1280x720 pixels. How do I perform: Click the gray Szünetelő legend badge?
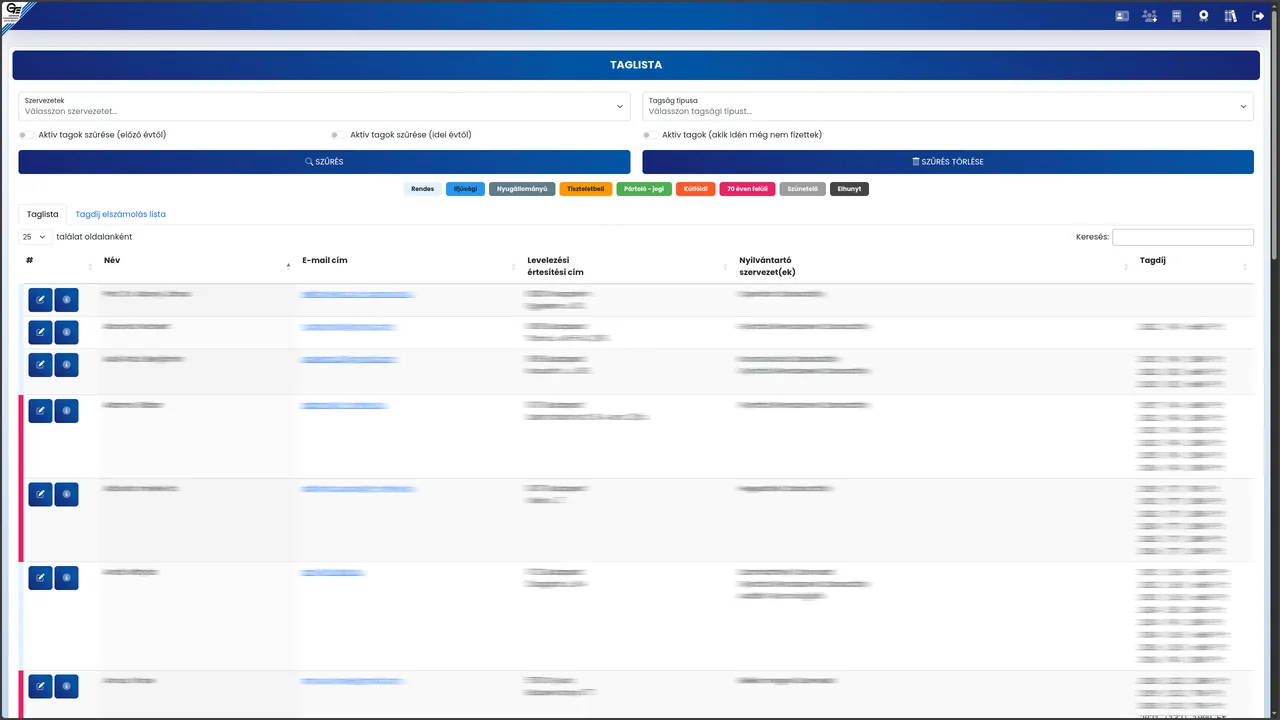(x=802, y=189)
